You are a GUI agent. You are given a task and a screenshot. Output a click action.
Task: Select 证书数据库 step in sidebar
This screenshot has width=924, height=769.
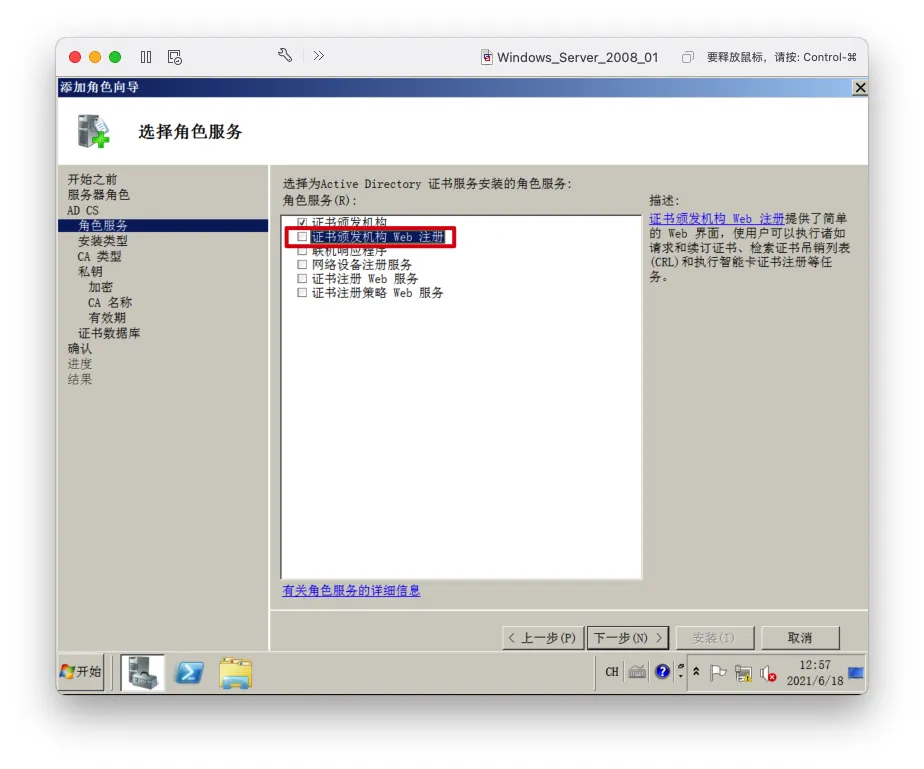[109, 333]
